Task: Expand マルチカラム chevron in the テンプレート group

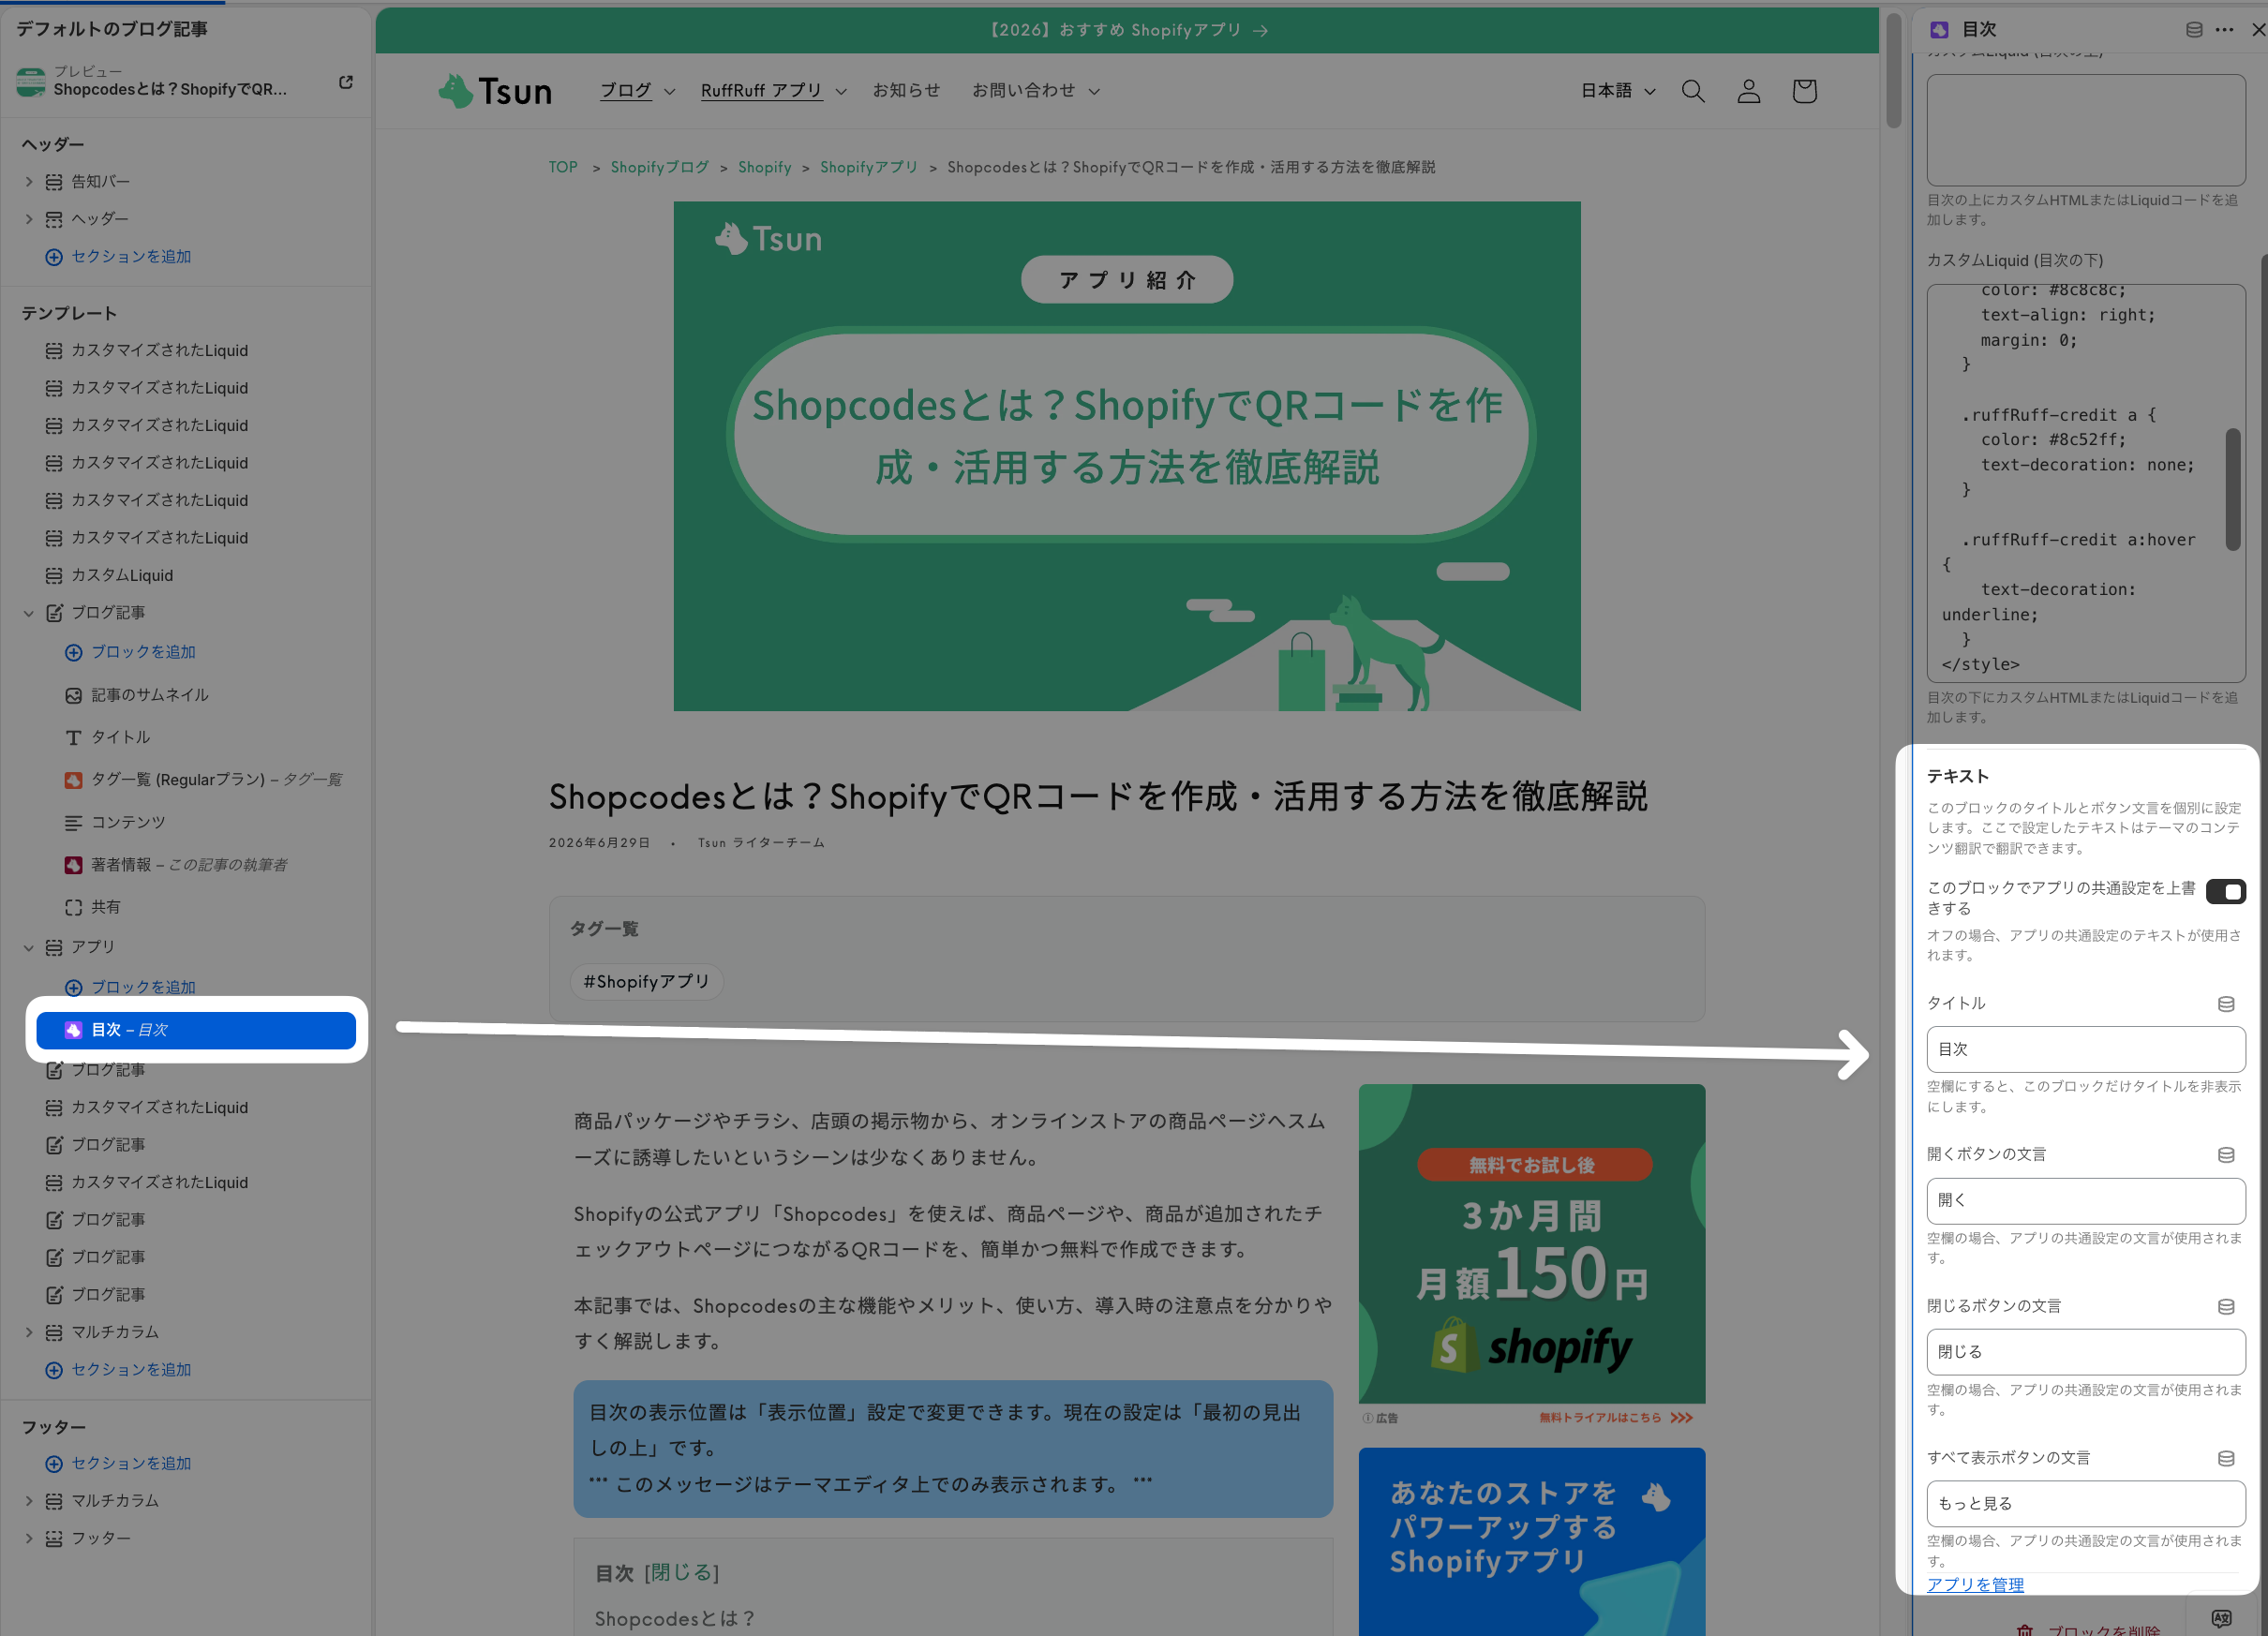Action: [29, 1332]
